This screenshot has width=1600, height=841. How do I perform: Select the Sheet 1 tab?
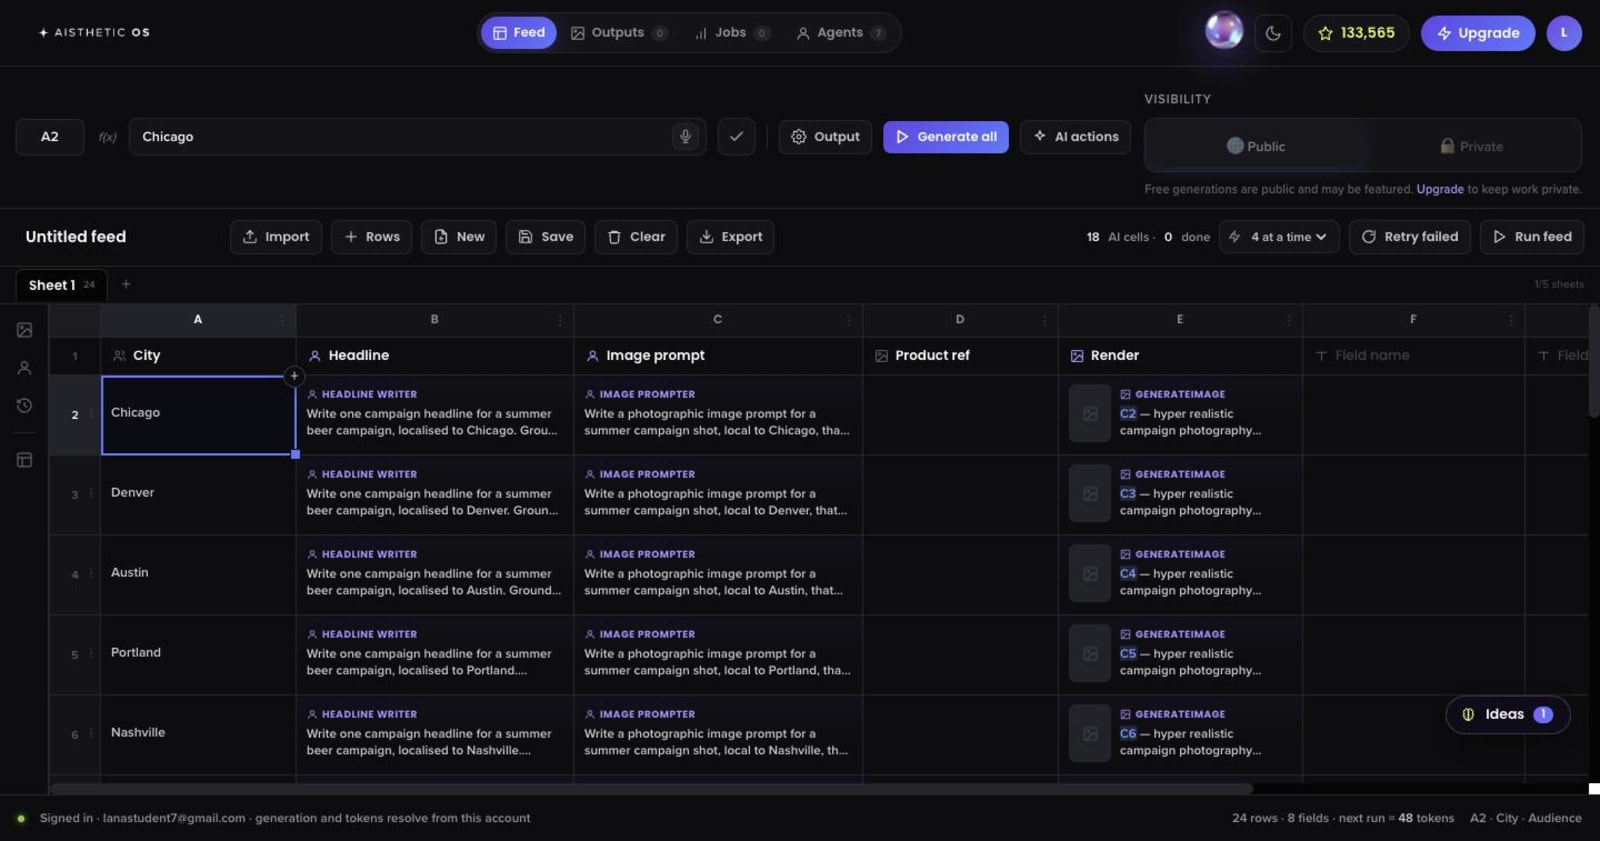(61, 285)
